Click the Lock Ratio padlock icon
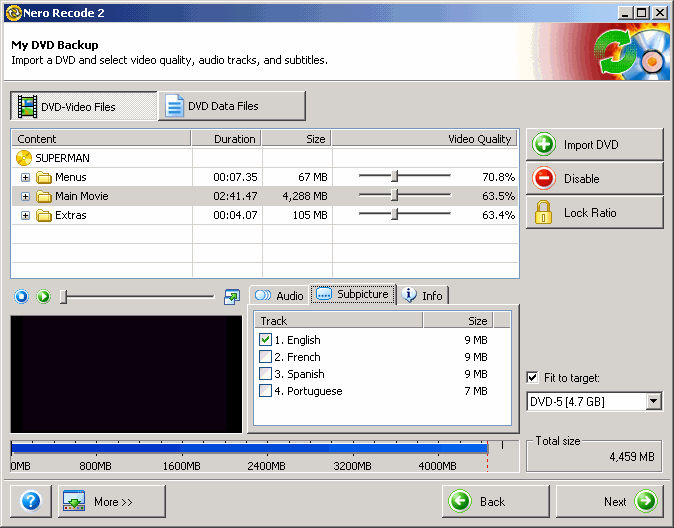The height and width of the screenshot is (528, 674). tap(544, 212)
